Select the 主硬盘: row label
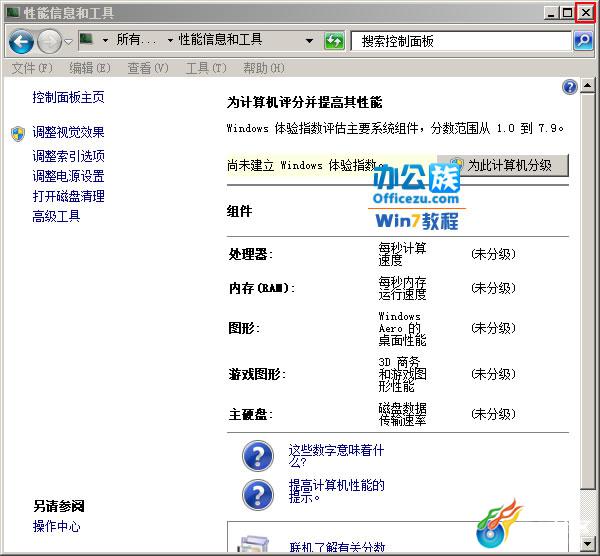Viewport: 600px width, 556px height. pyautogui.click(x=251, y=414)
